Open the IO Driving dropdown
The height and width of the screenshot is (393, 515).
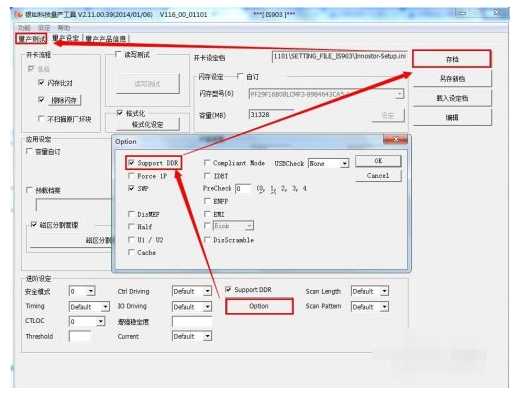[x=192, y=307]
